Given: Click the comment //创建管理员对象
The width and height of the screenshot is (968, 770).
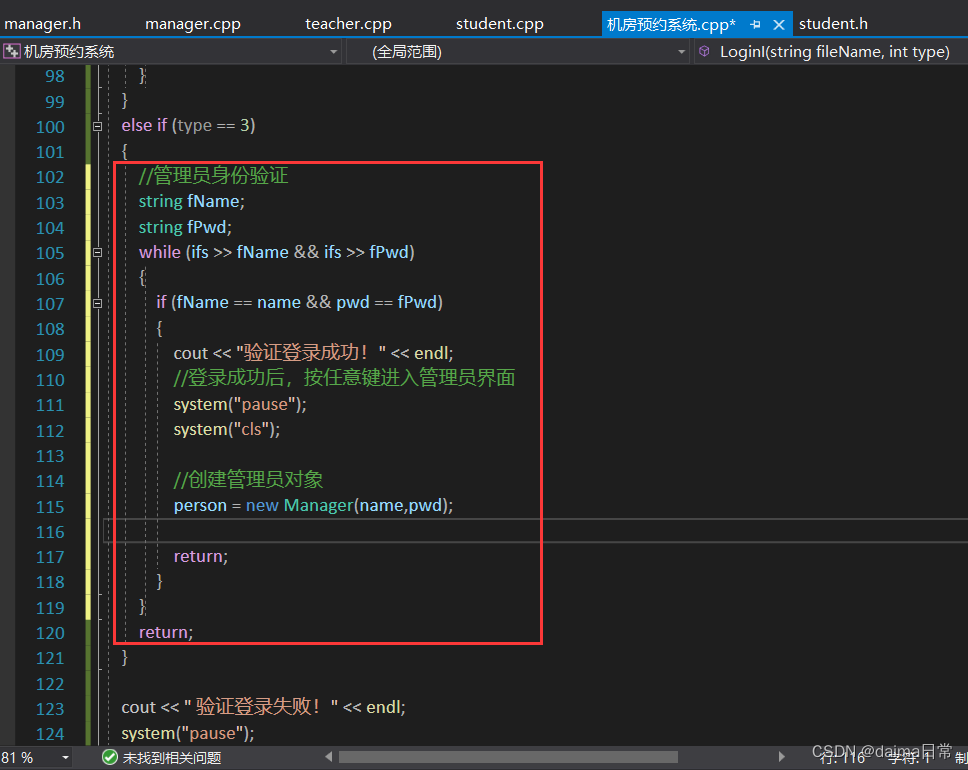Looking at the screenshot, I should pos(248,479).
